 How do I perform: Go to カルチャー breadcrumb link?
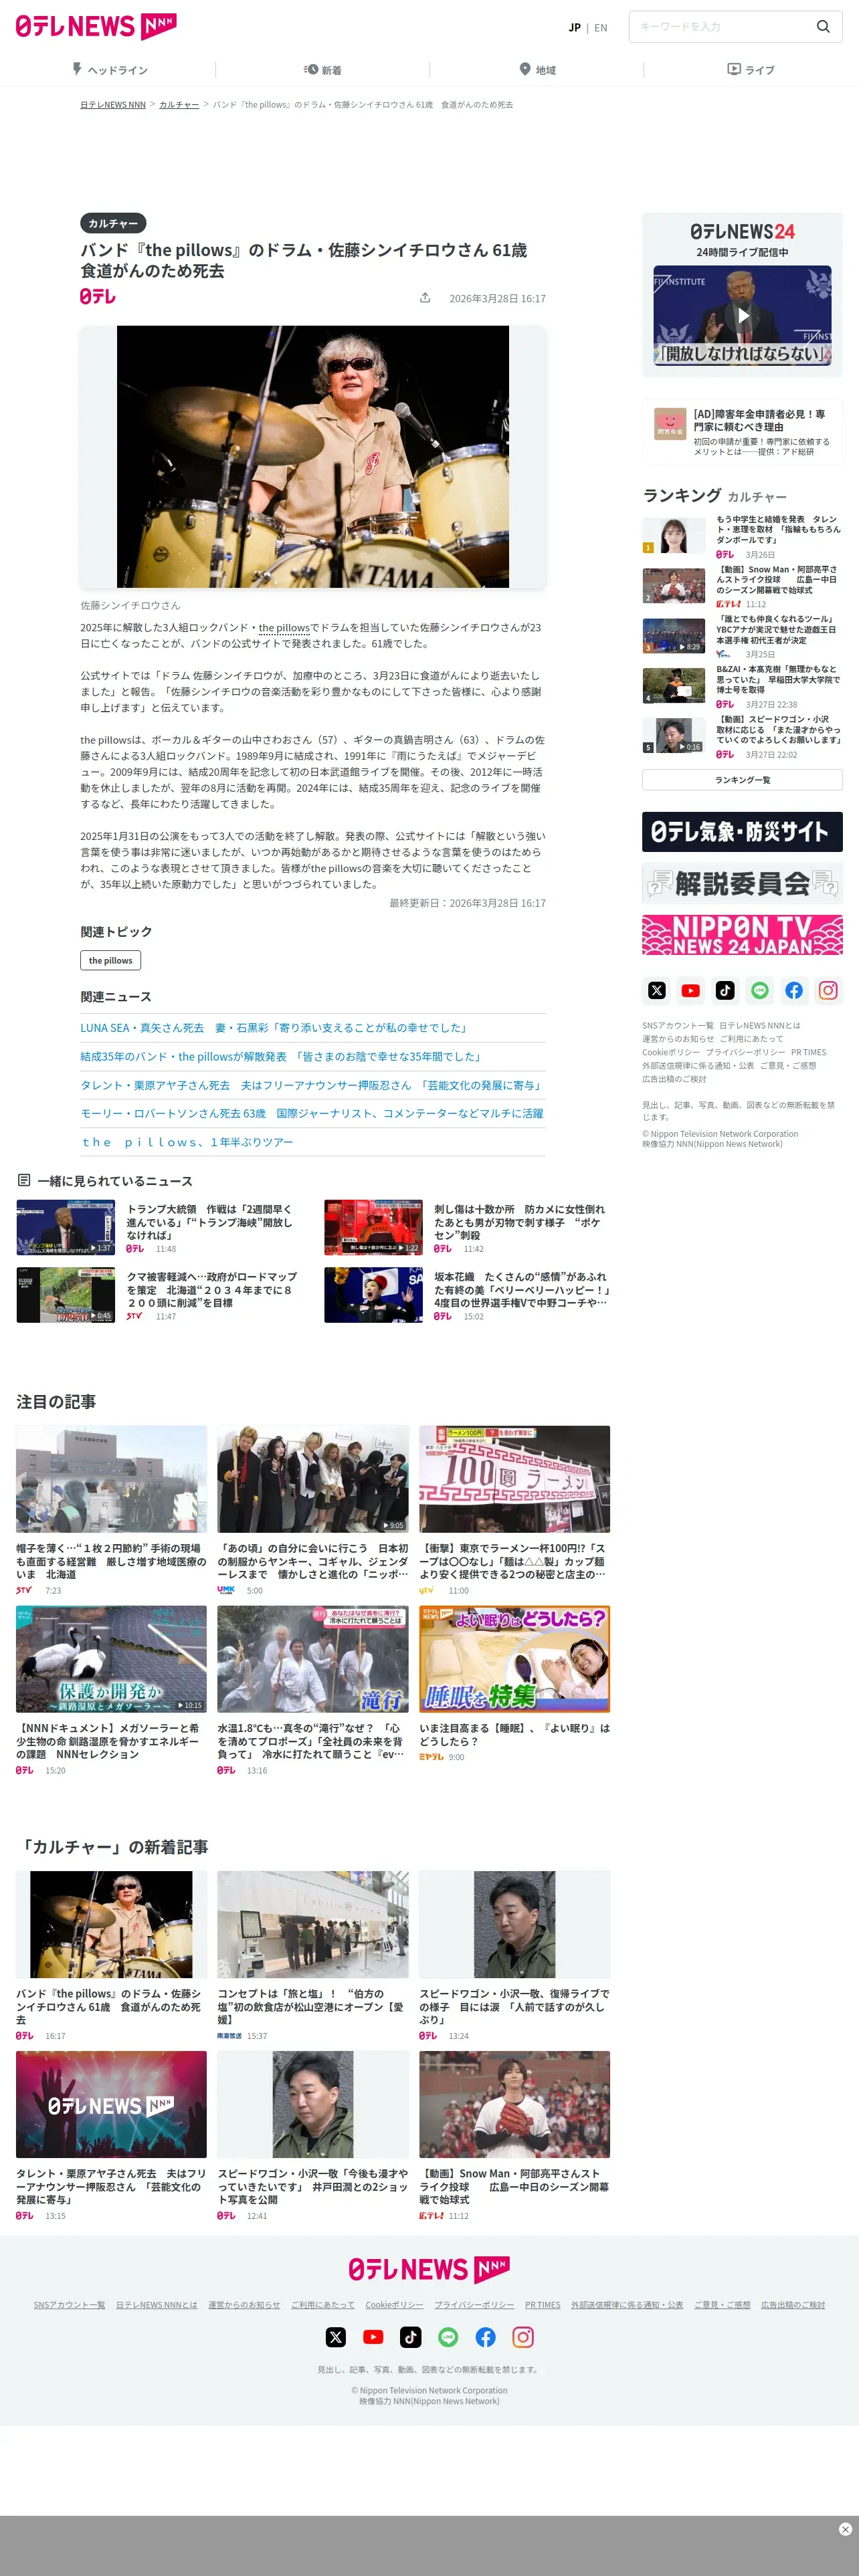(x=179, y=105)
